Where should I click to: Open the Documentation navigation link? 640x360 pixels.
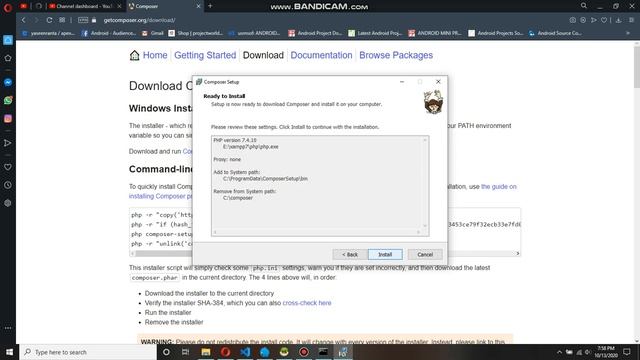(321, 55)
